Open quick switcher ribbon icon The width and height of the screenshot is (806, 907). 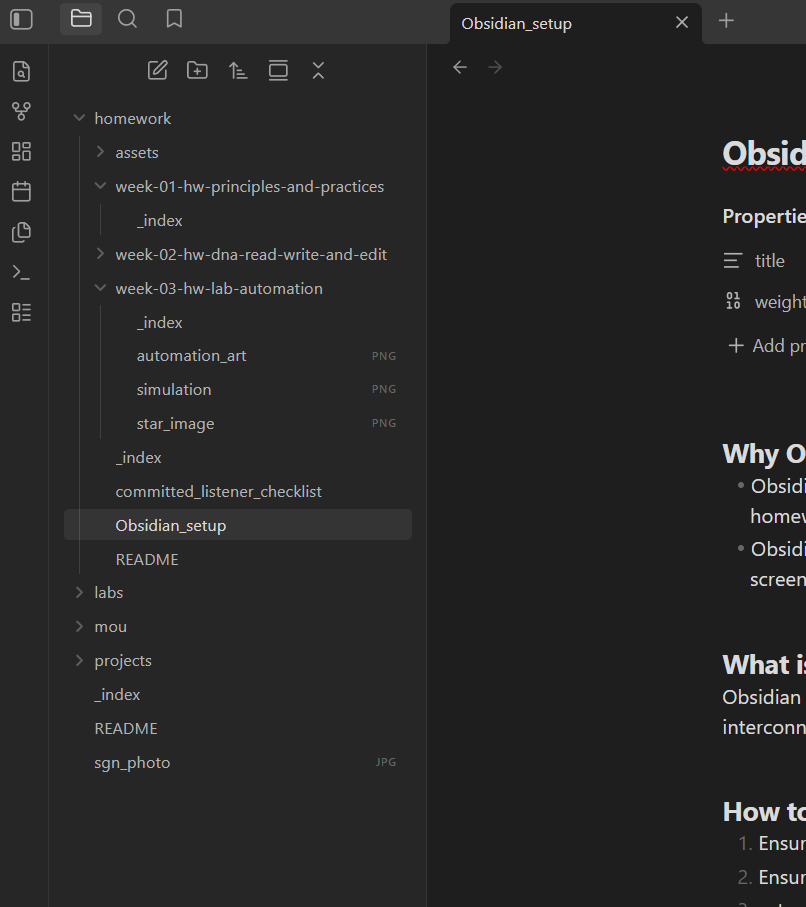click(21, 71)
